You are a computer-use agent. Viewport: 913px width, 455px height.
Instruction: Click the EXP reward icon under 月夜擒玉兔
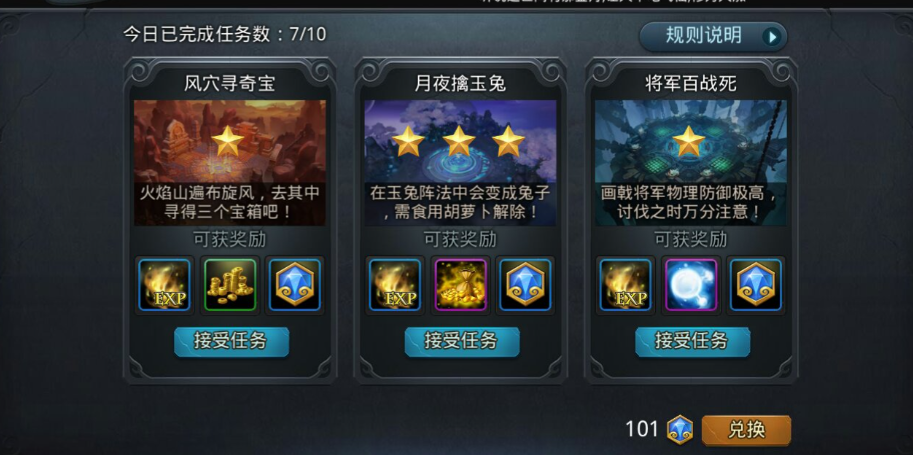395,285
